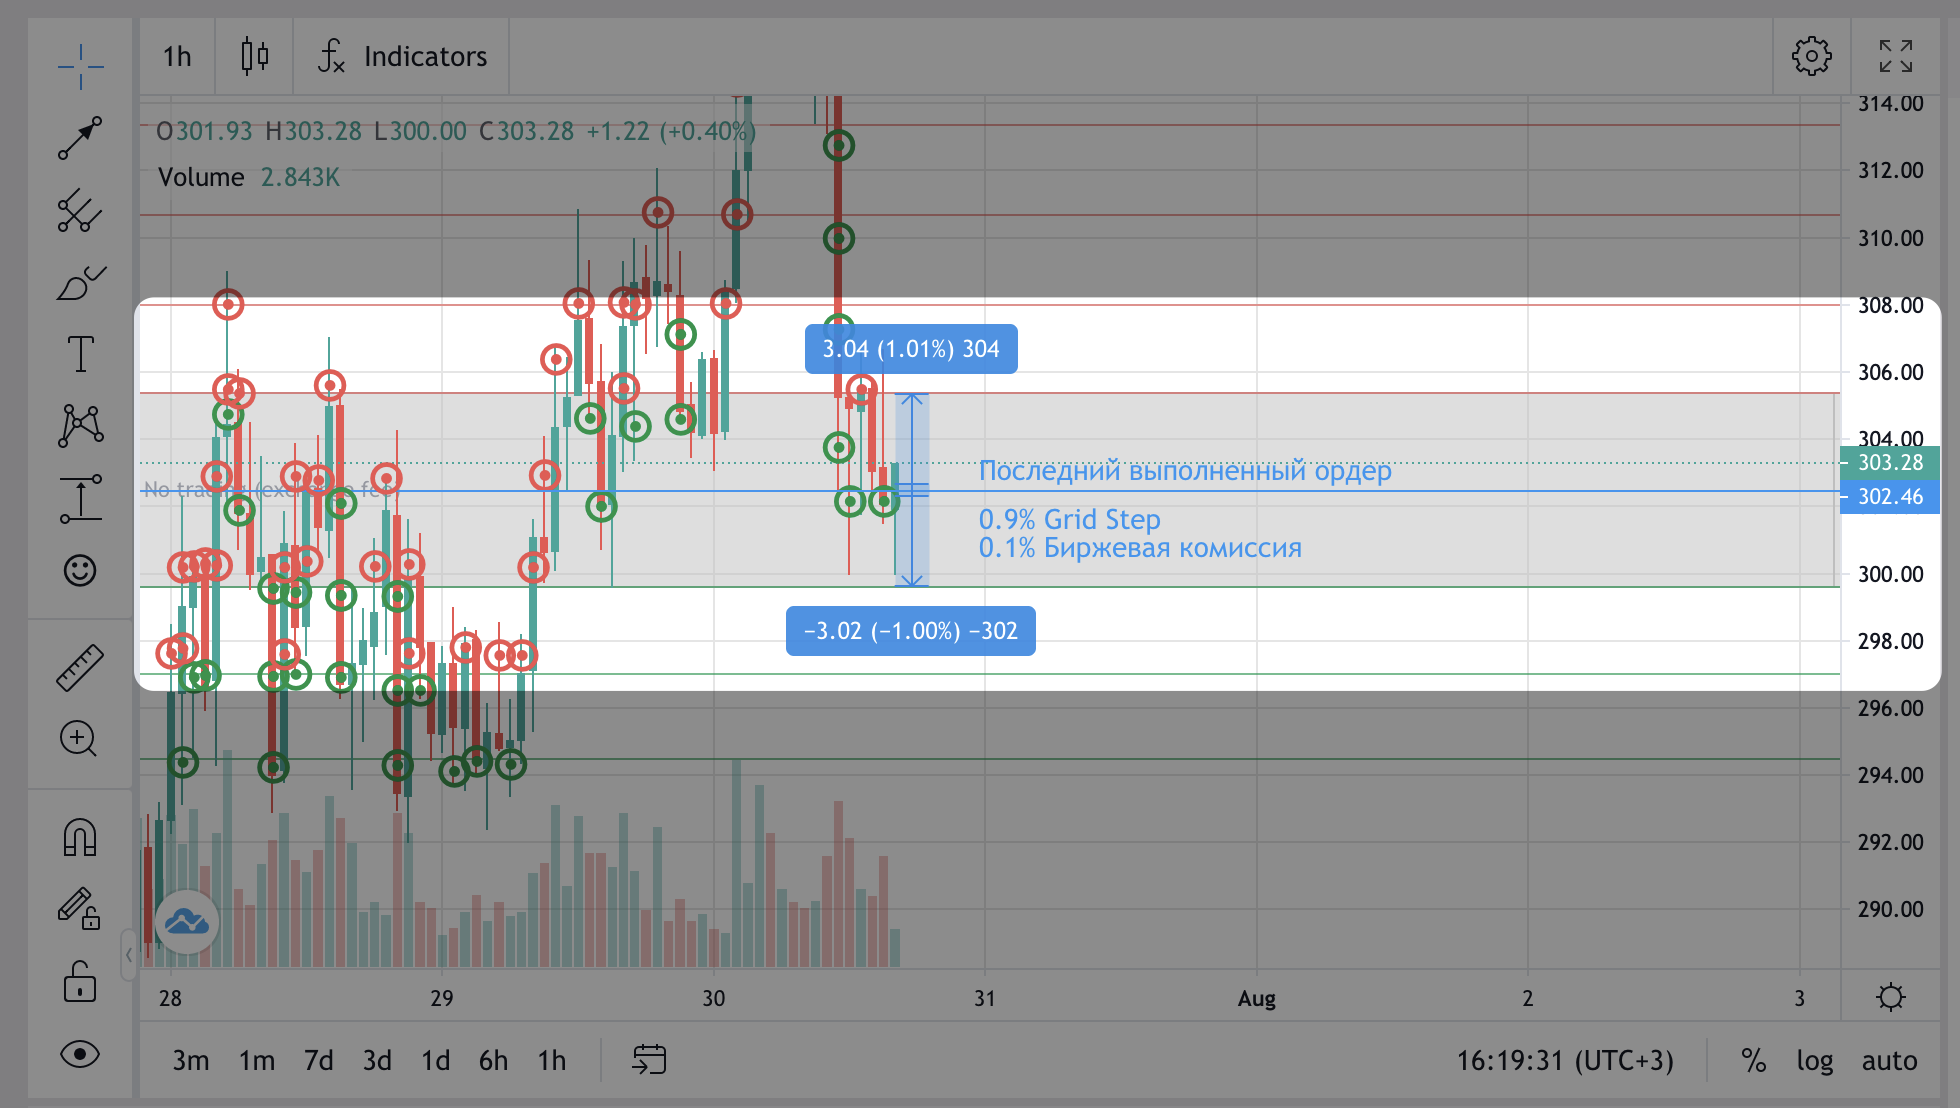This screenshot has width=1960, height=1108.
Task: Select the XABCD pattern tool
Action: click(x=80, y=425)
